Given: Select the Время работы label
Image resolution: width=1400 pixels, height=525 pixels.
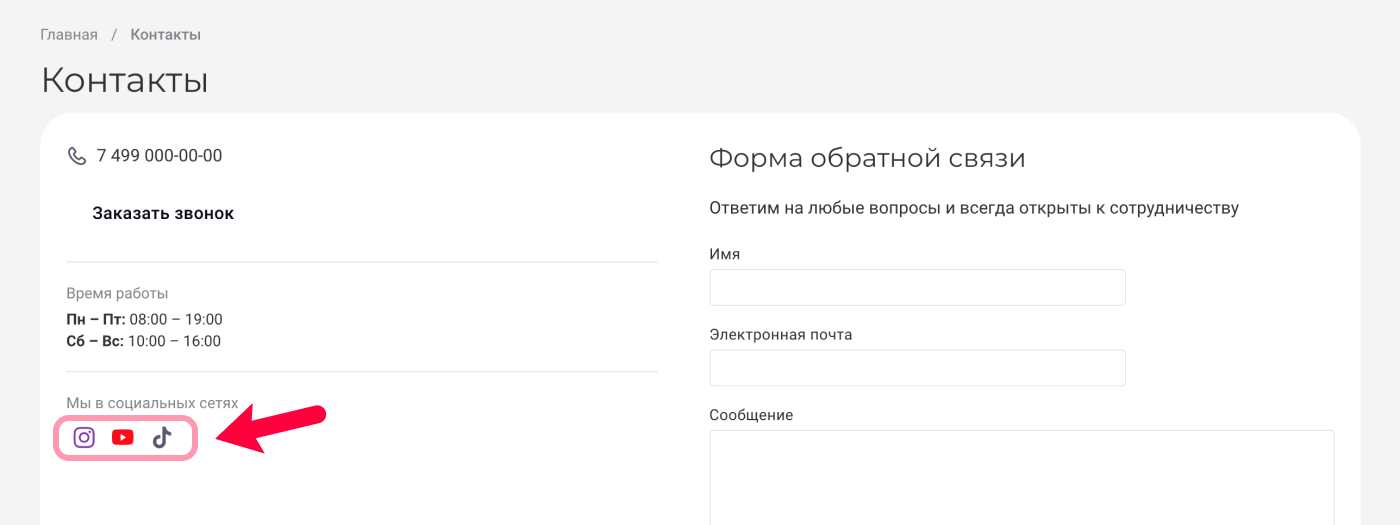Looking at the screenshot, I should [x=117, y=293].
